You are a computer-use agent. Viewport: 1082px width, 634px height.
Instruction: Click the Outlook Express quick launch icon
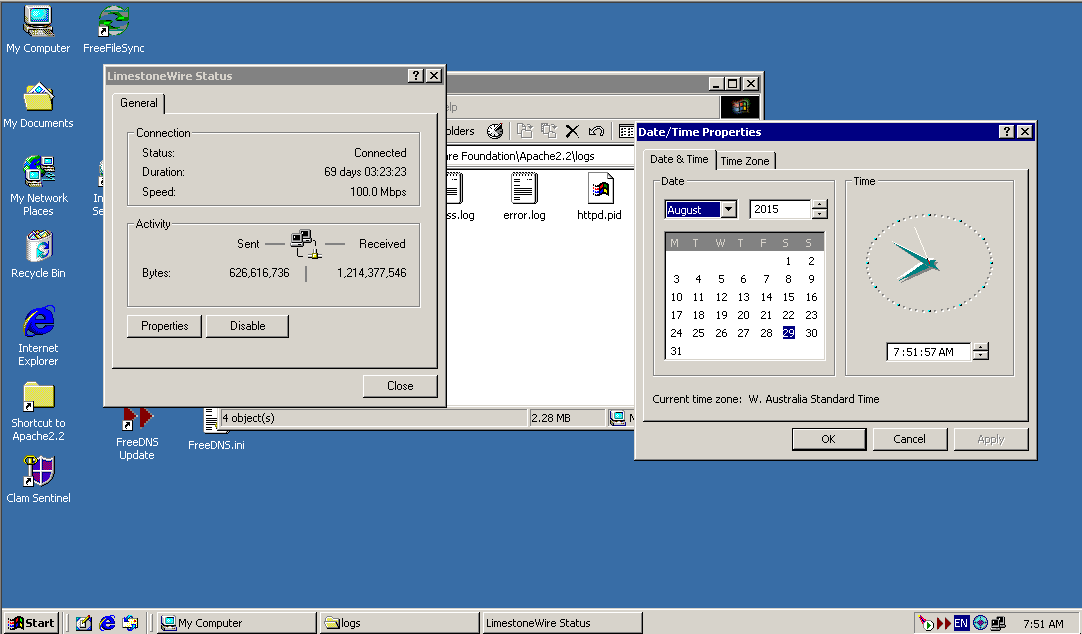pos(130,623)
